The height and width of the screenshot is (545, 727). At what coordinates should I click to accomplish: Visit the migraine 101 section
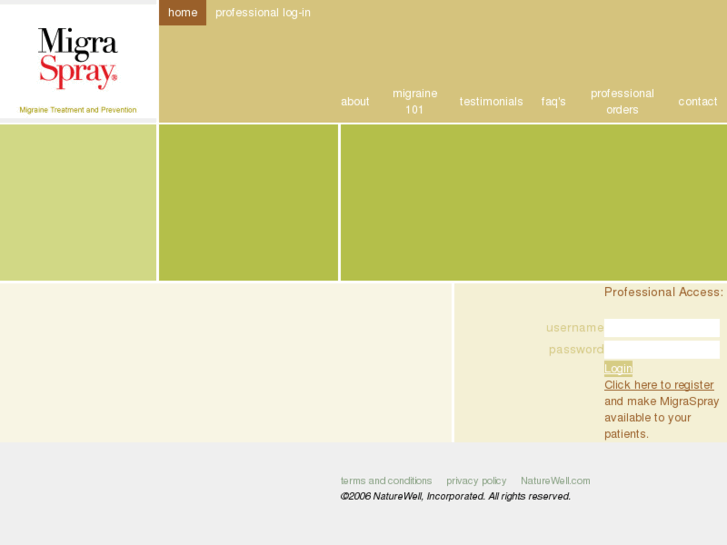(415, 102)
